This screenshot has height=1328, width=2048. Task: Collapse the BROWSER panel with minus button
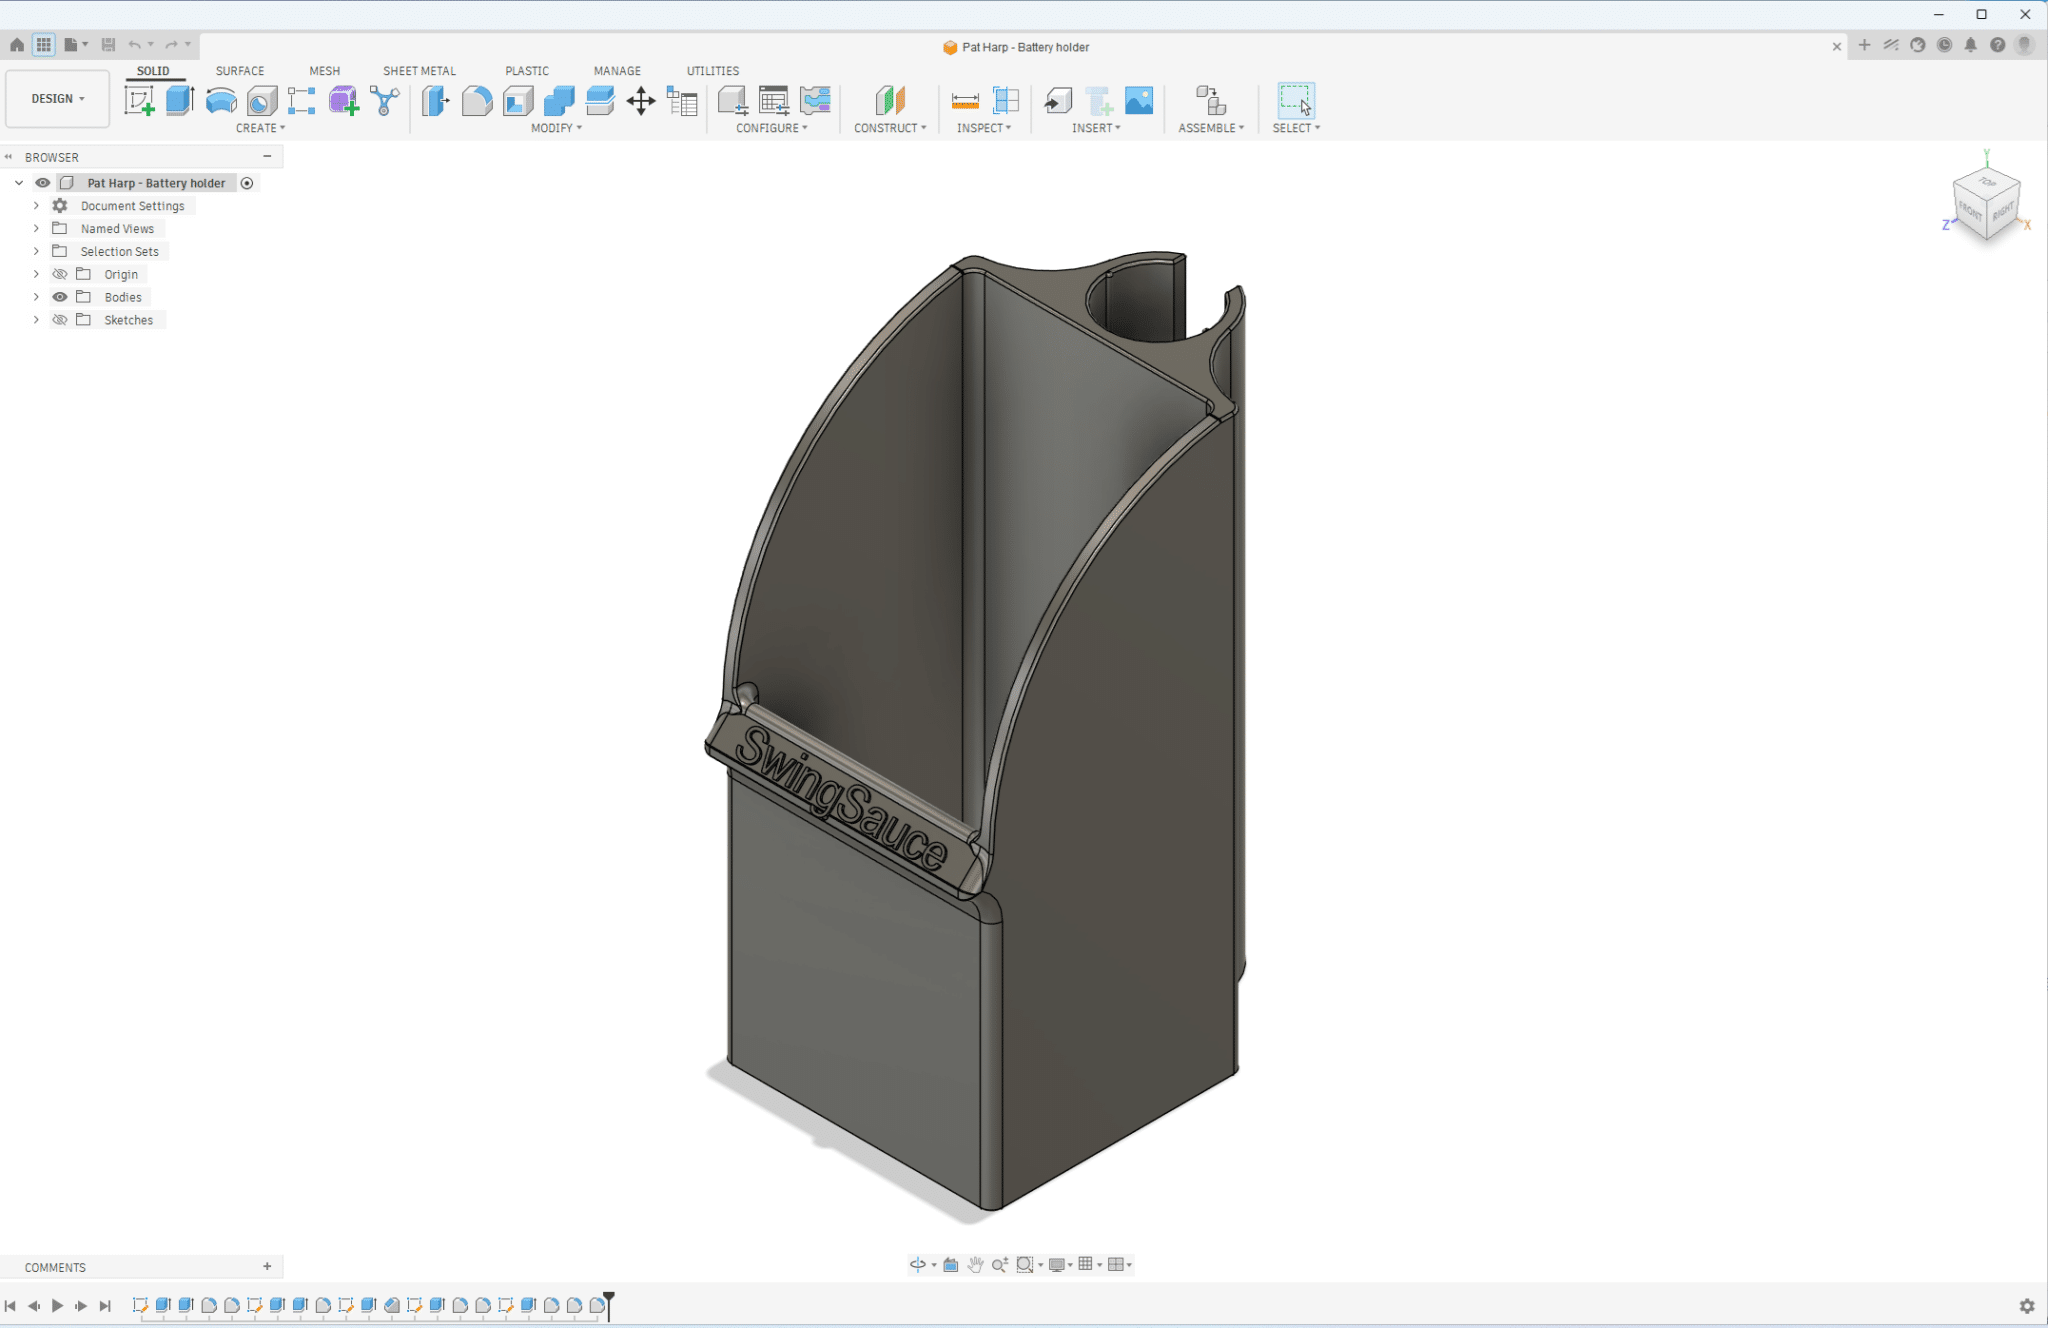[x=267, y=157]
